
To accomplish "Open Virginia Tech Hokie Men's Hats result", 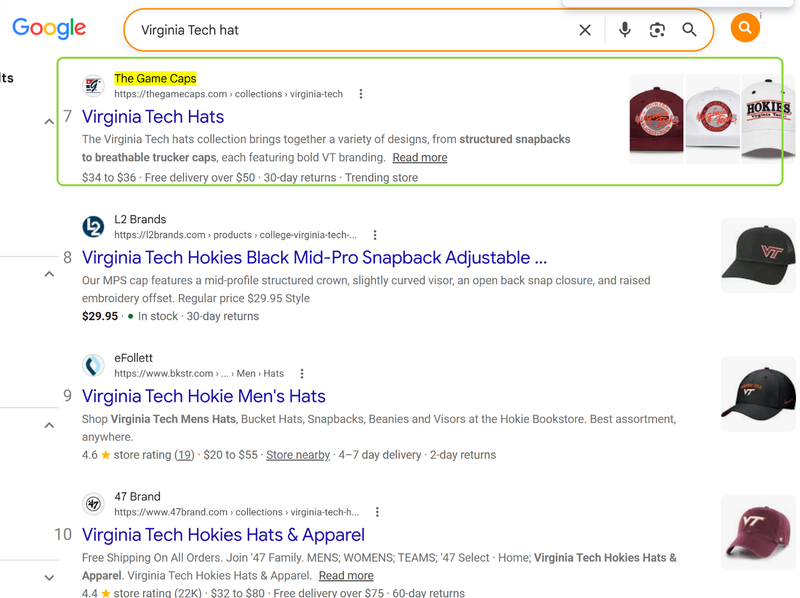I will pos(204,396).
